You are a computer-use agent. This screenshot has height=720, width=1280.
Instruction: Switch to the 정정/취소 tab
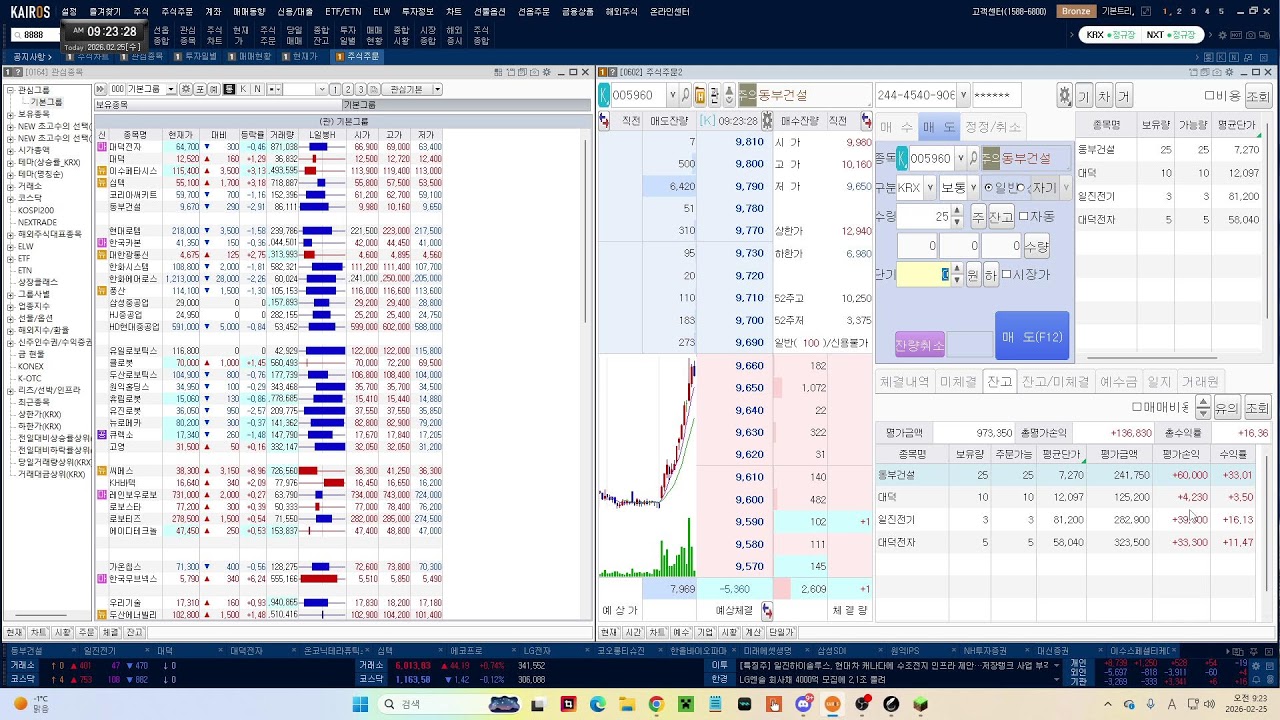(992, 127)
